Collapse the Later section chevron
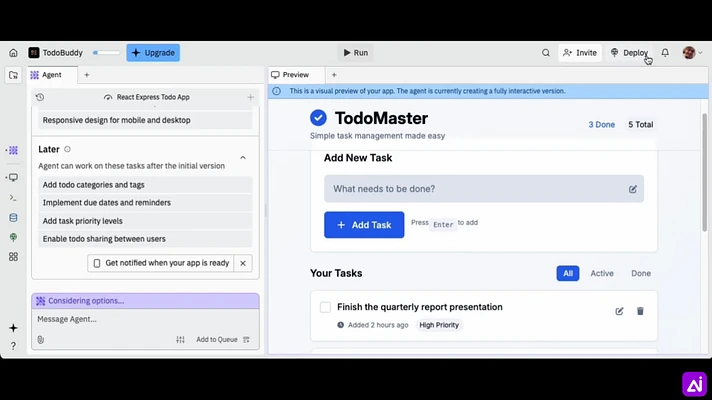Image resolution: width=712 pixels, height=400 pixels. click(243, 158)
